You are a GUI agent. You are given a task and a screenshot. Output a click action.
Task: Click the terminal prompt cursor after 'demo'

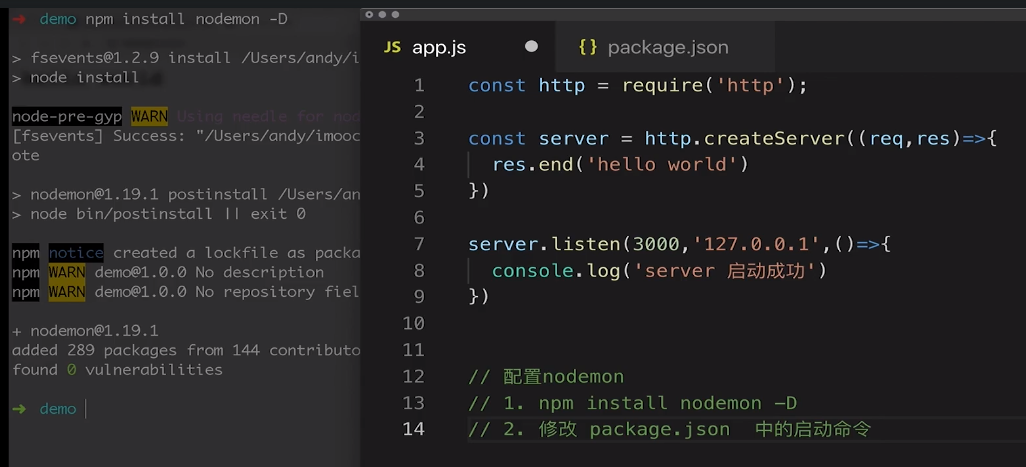click(x=86, y=409)
